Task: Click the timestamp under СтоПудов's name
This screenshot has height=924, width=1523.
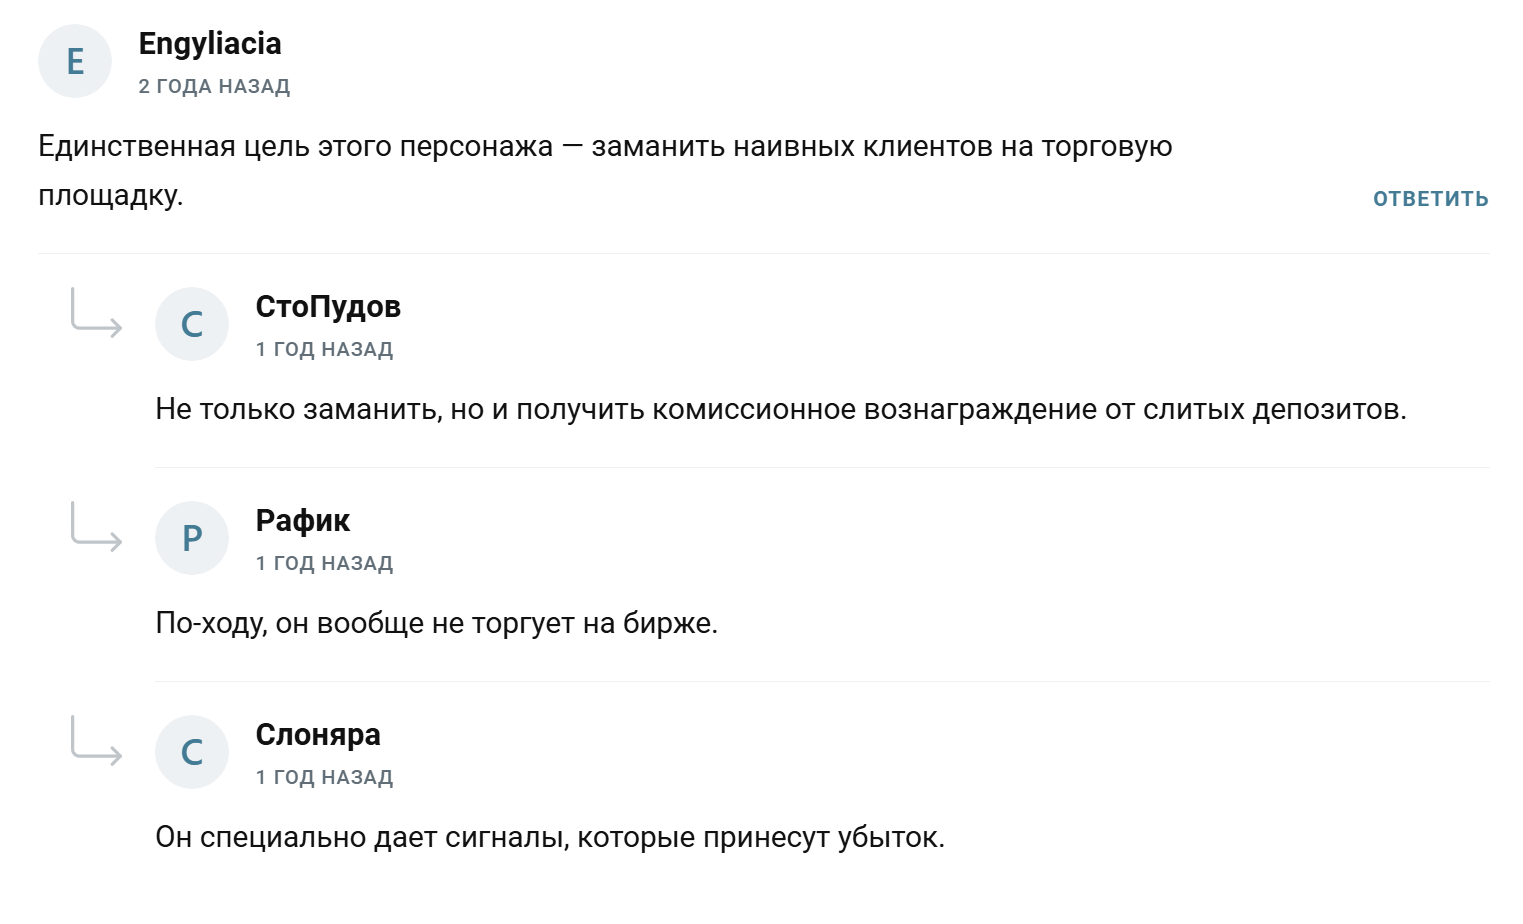Action: [x=324, y=350]
